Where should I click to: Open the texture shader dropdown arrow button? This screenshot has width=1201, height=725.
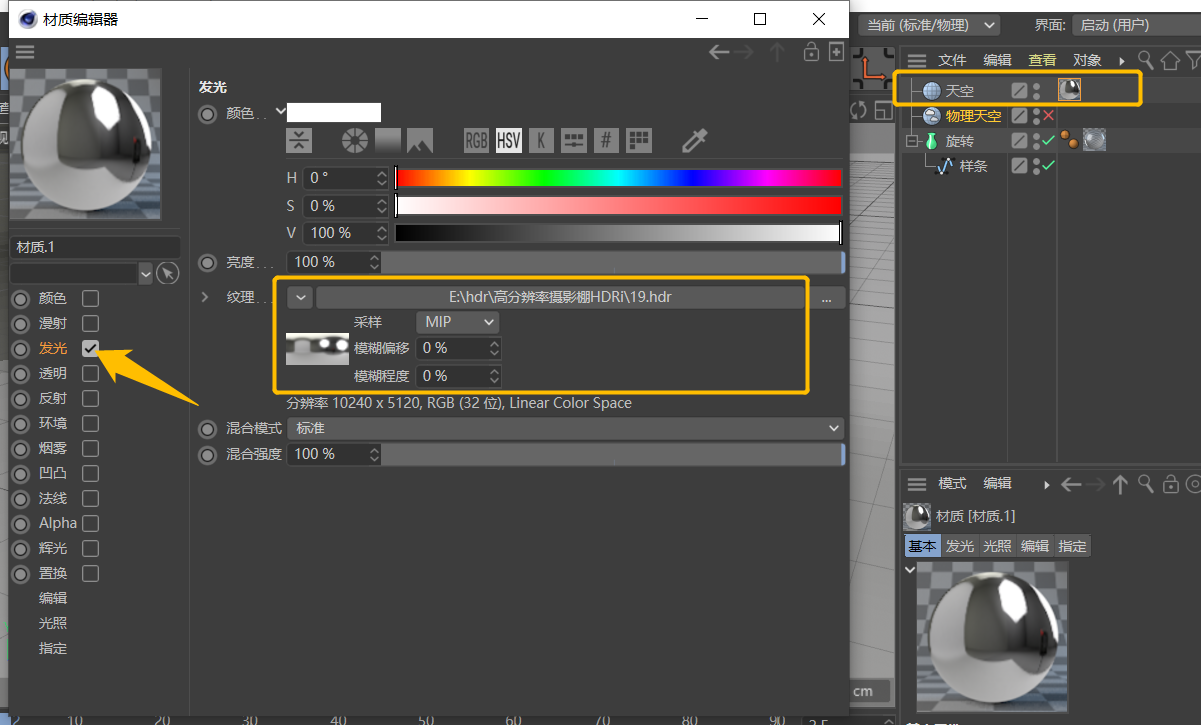coord(299,297)
